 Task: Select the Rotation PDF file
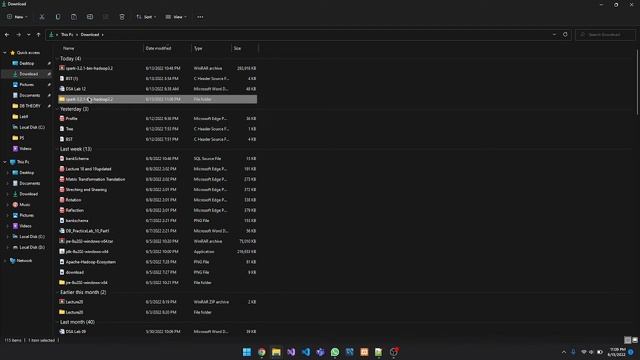158,200
